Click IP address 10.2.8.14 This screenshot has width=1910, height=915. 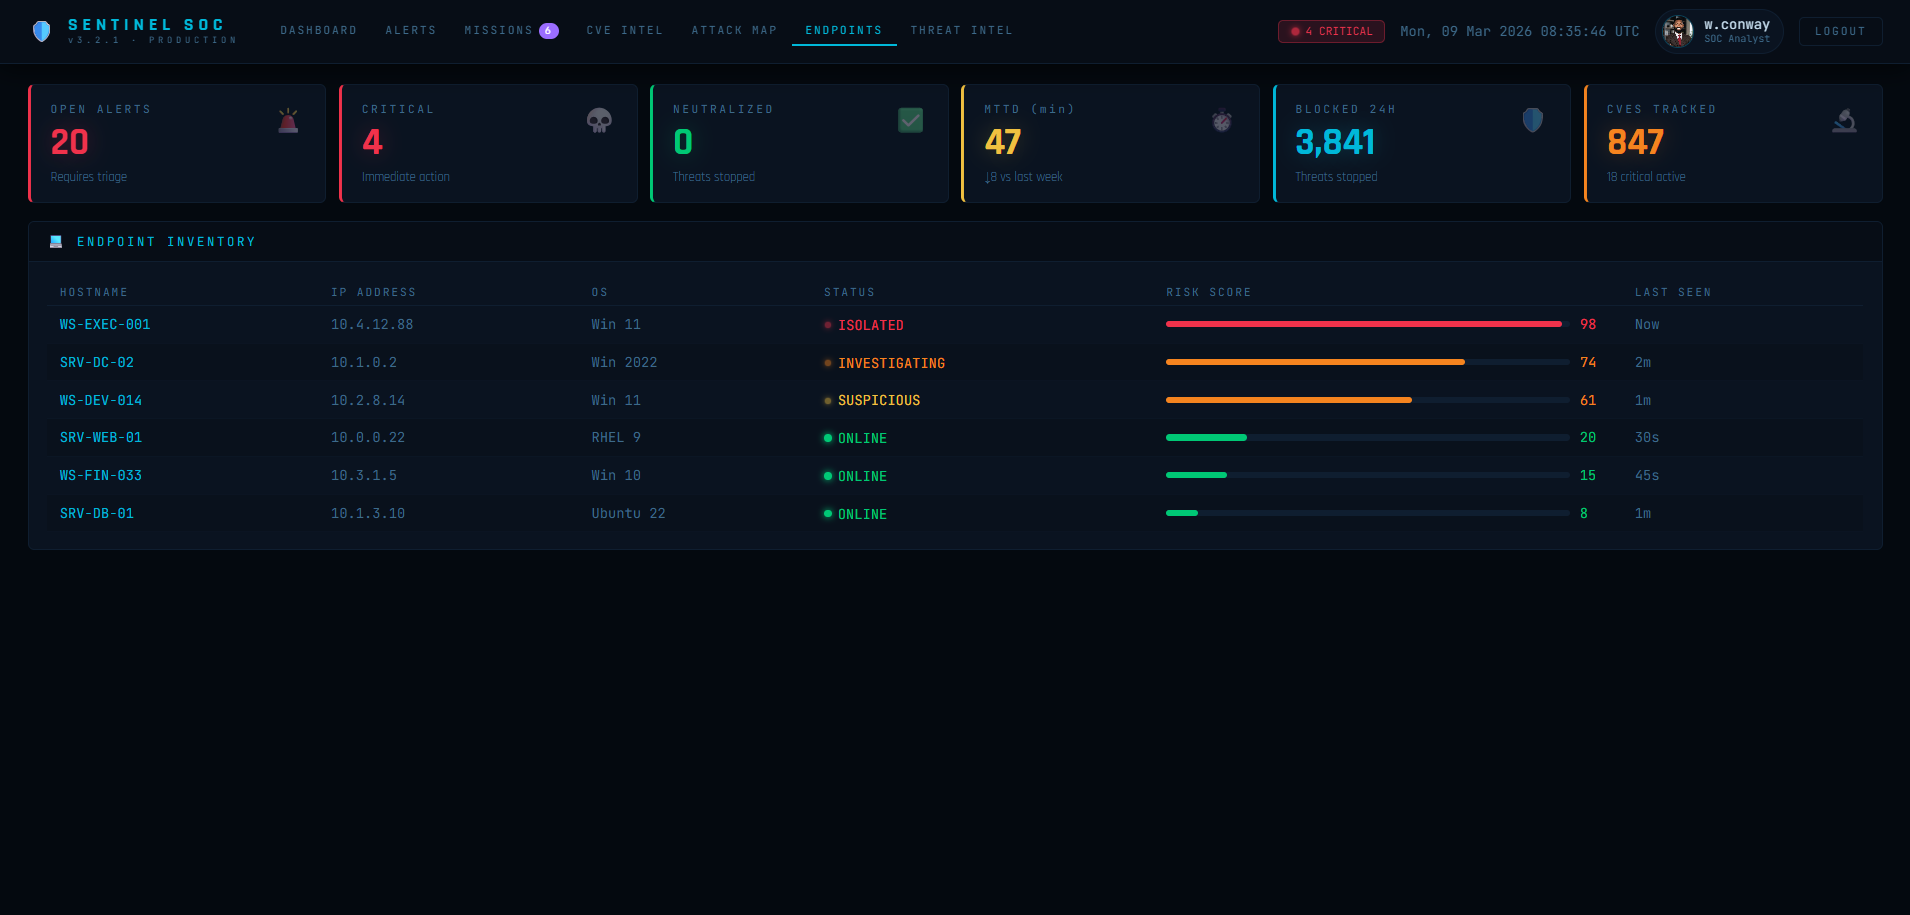(368, 401)
